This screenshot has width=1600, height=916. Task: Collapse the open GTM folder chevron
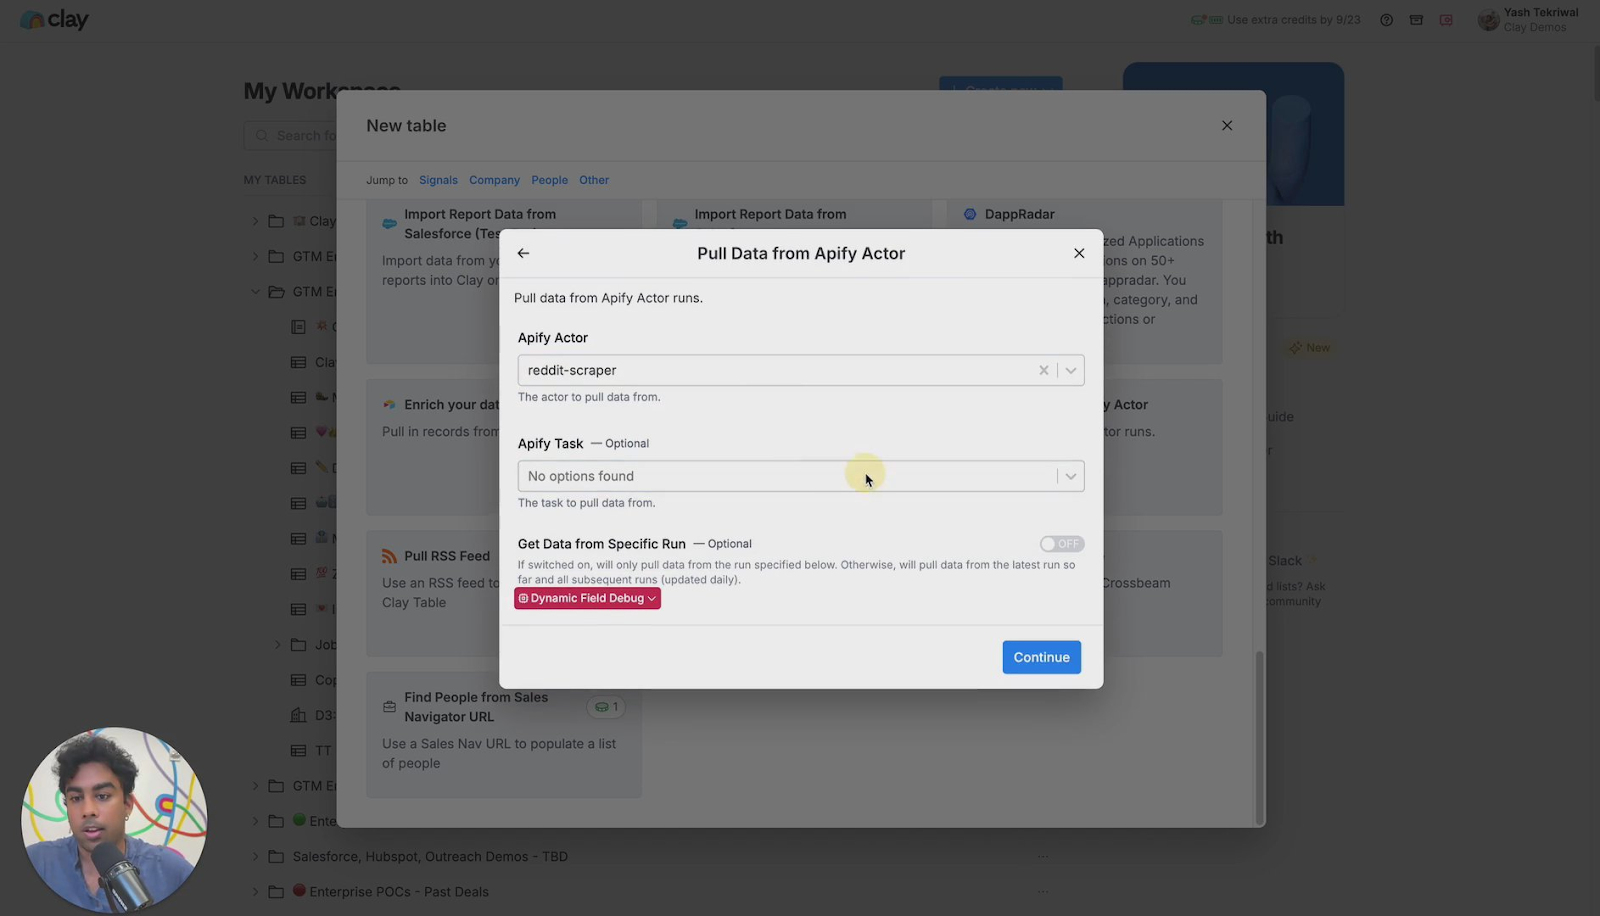tap(255, 292)
